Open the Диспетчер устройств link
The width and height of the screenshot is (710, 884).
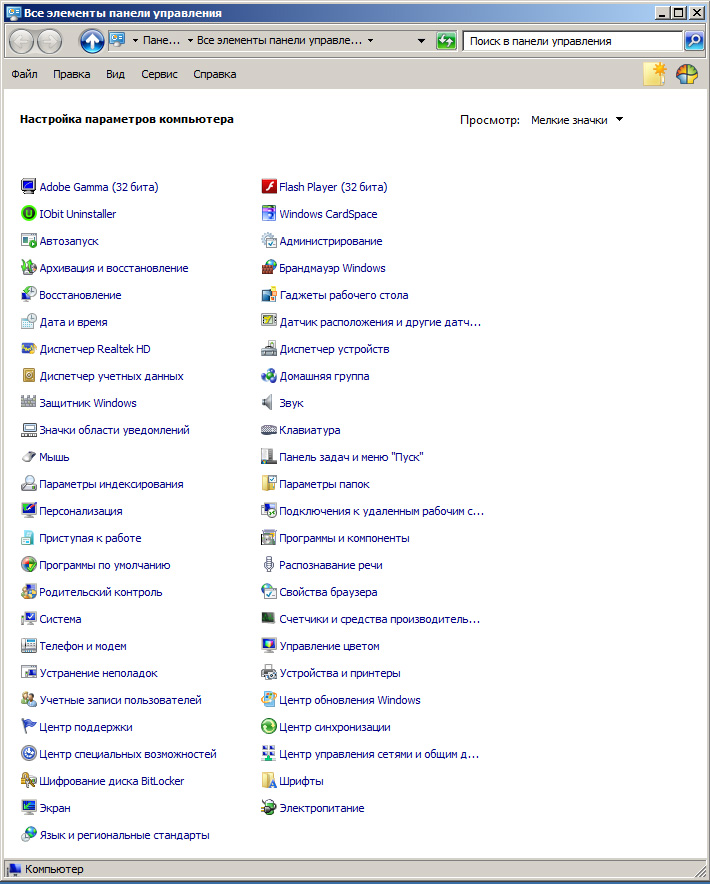[334, 349]
